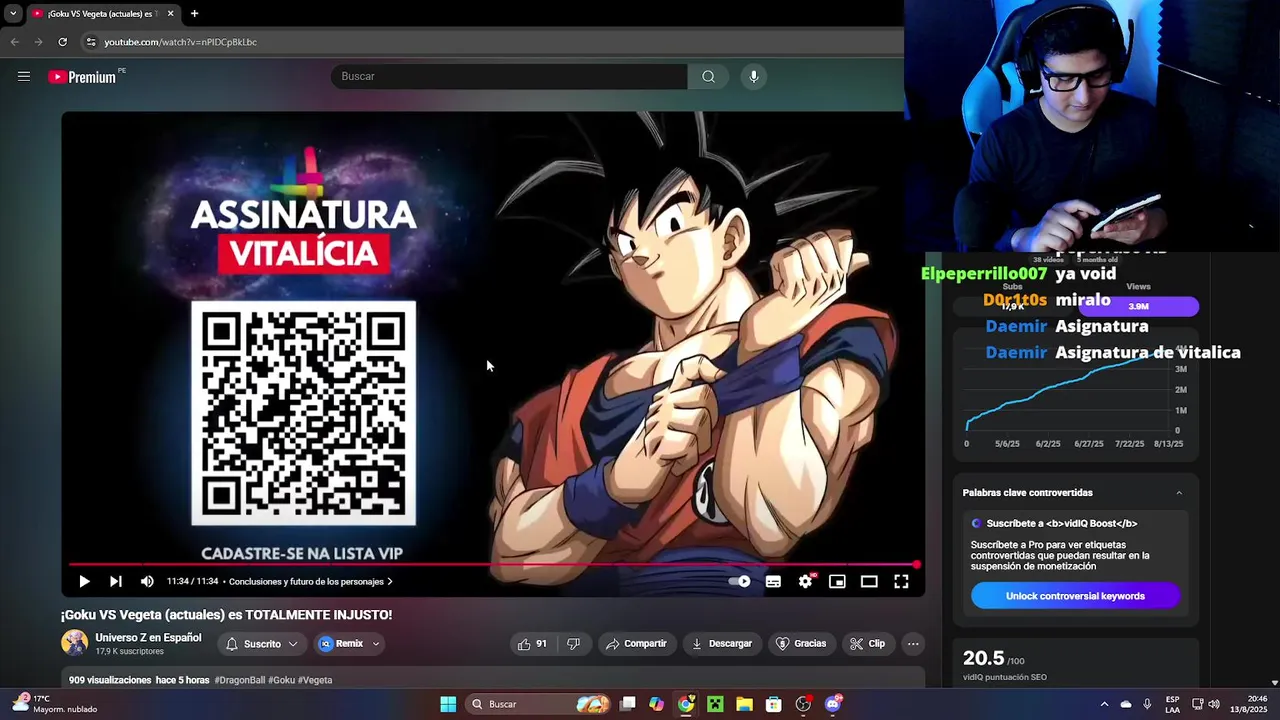Screen dimensions: 1280x720
Task: View site information icon in address bar
Action: pos(91,42)
